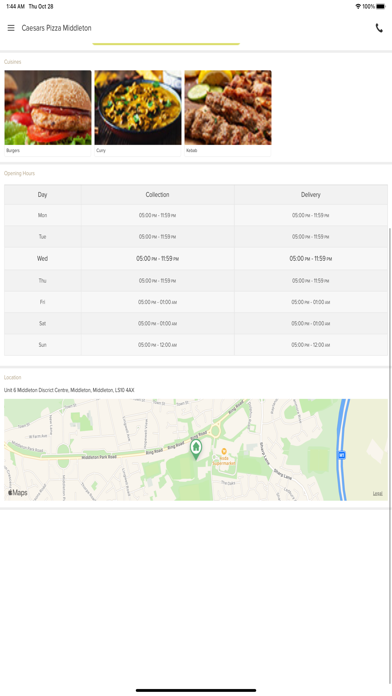
Task: Tap the phone call icon
Action: 379,28
